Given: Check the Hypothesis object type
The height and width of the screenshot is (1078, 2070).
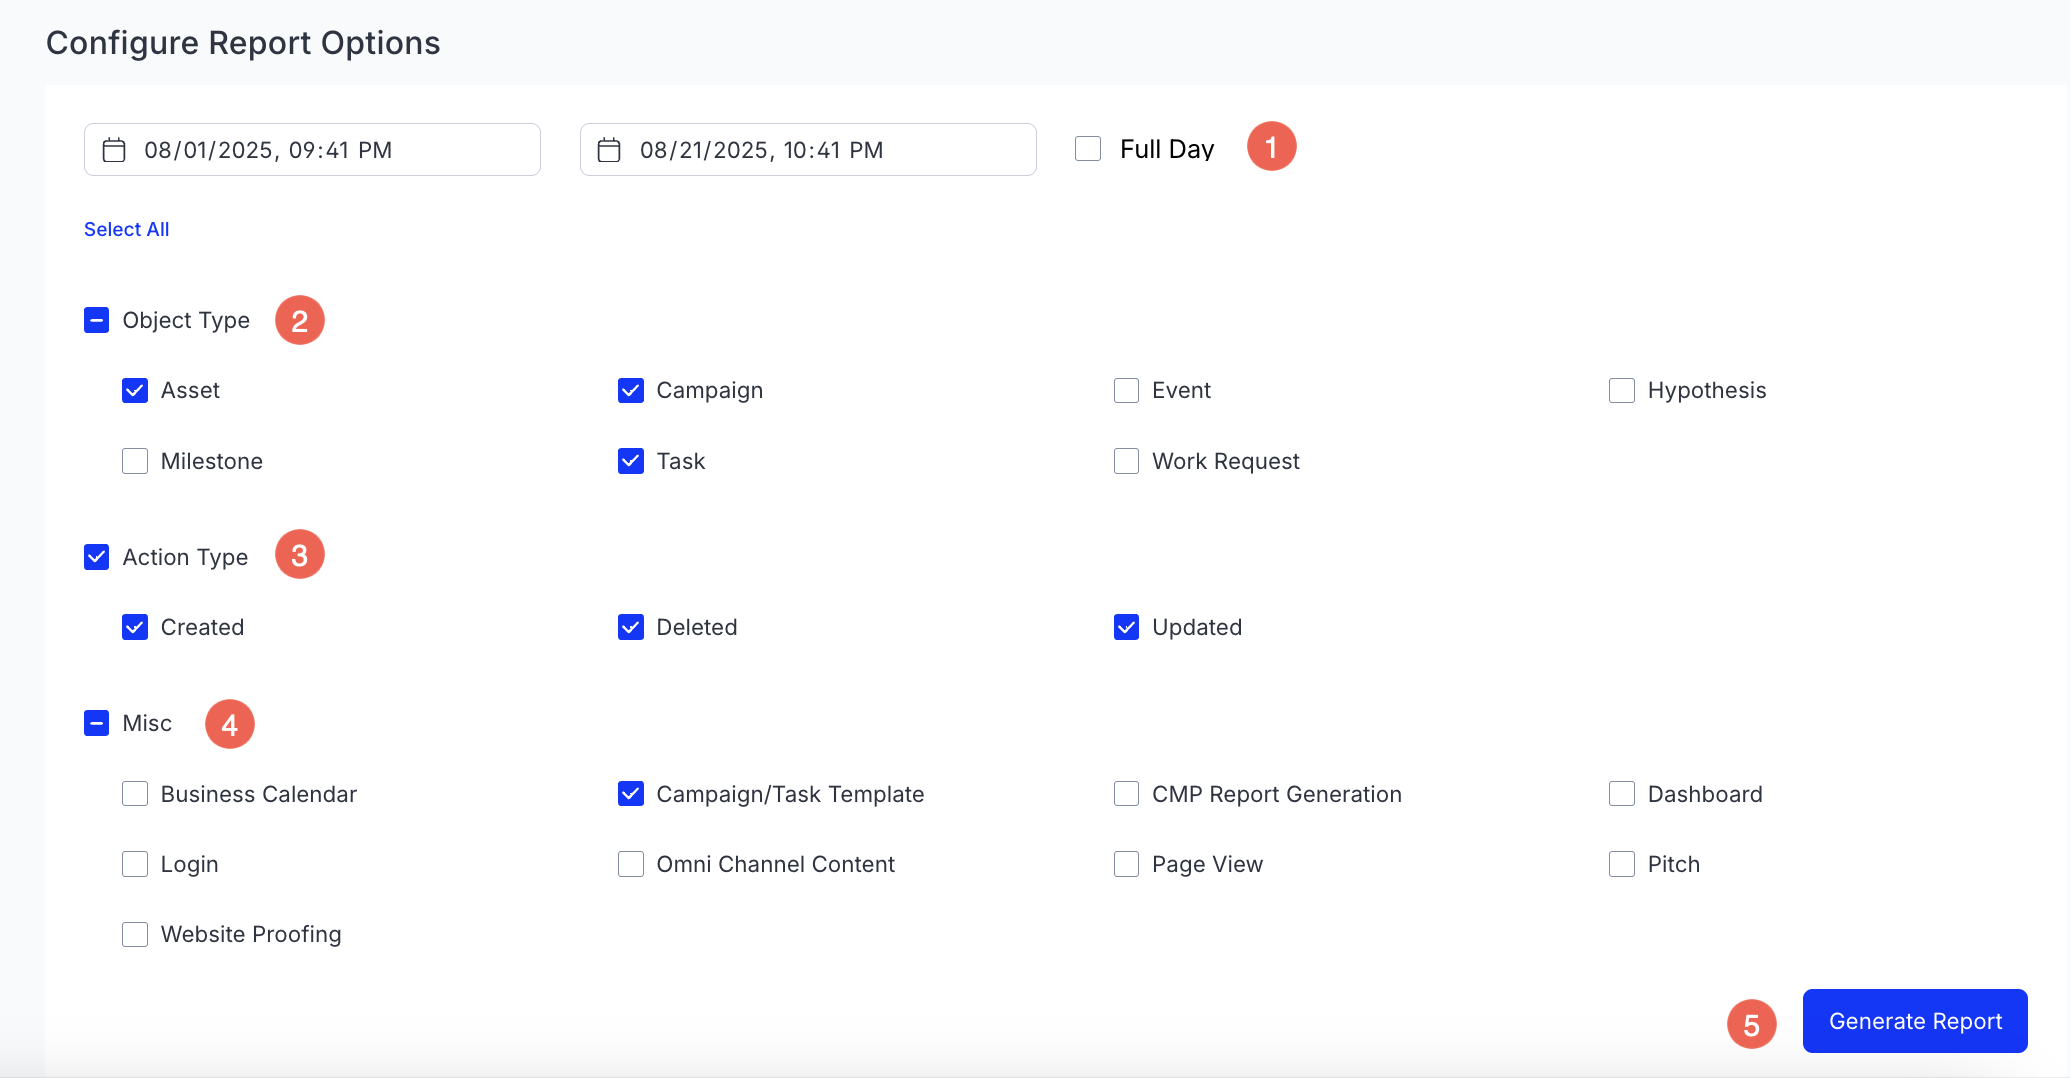Looking at the screenshot, I should [1620, 390].
